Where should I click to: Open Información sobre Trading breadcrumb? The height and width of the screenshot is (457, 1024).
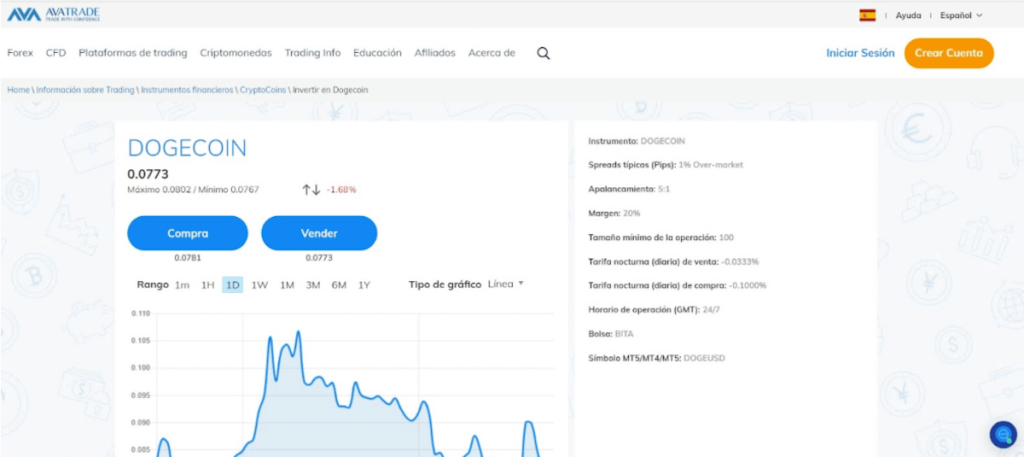coord(85,90)
